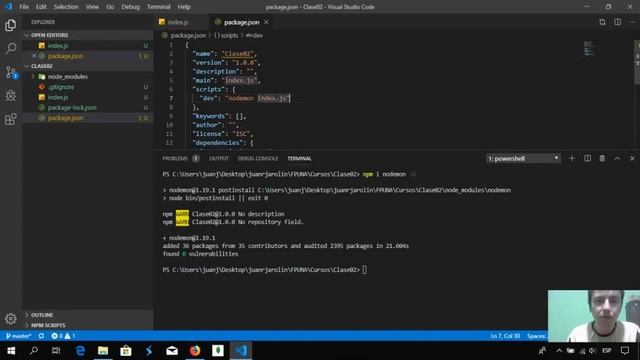Open the Debug menu
The image size is (640, 360).
click(x=130, y=7)
